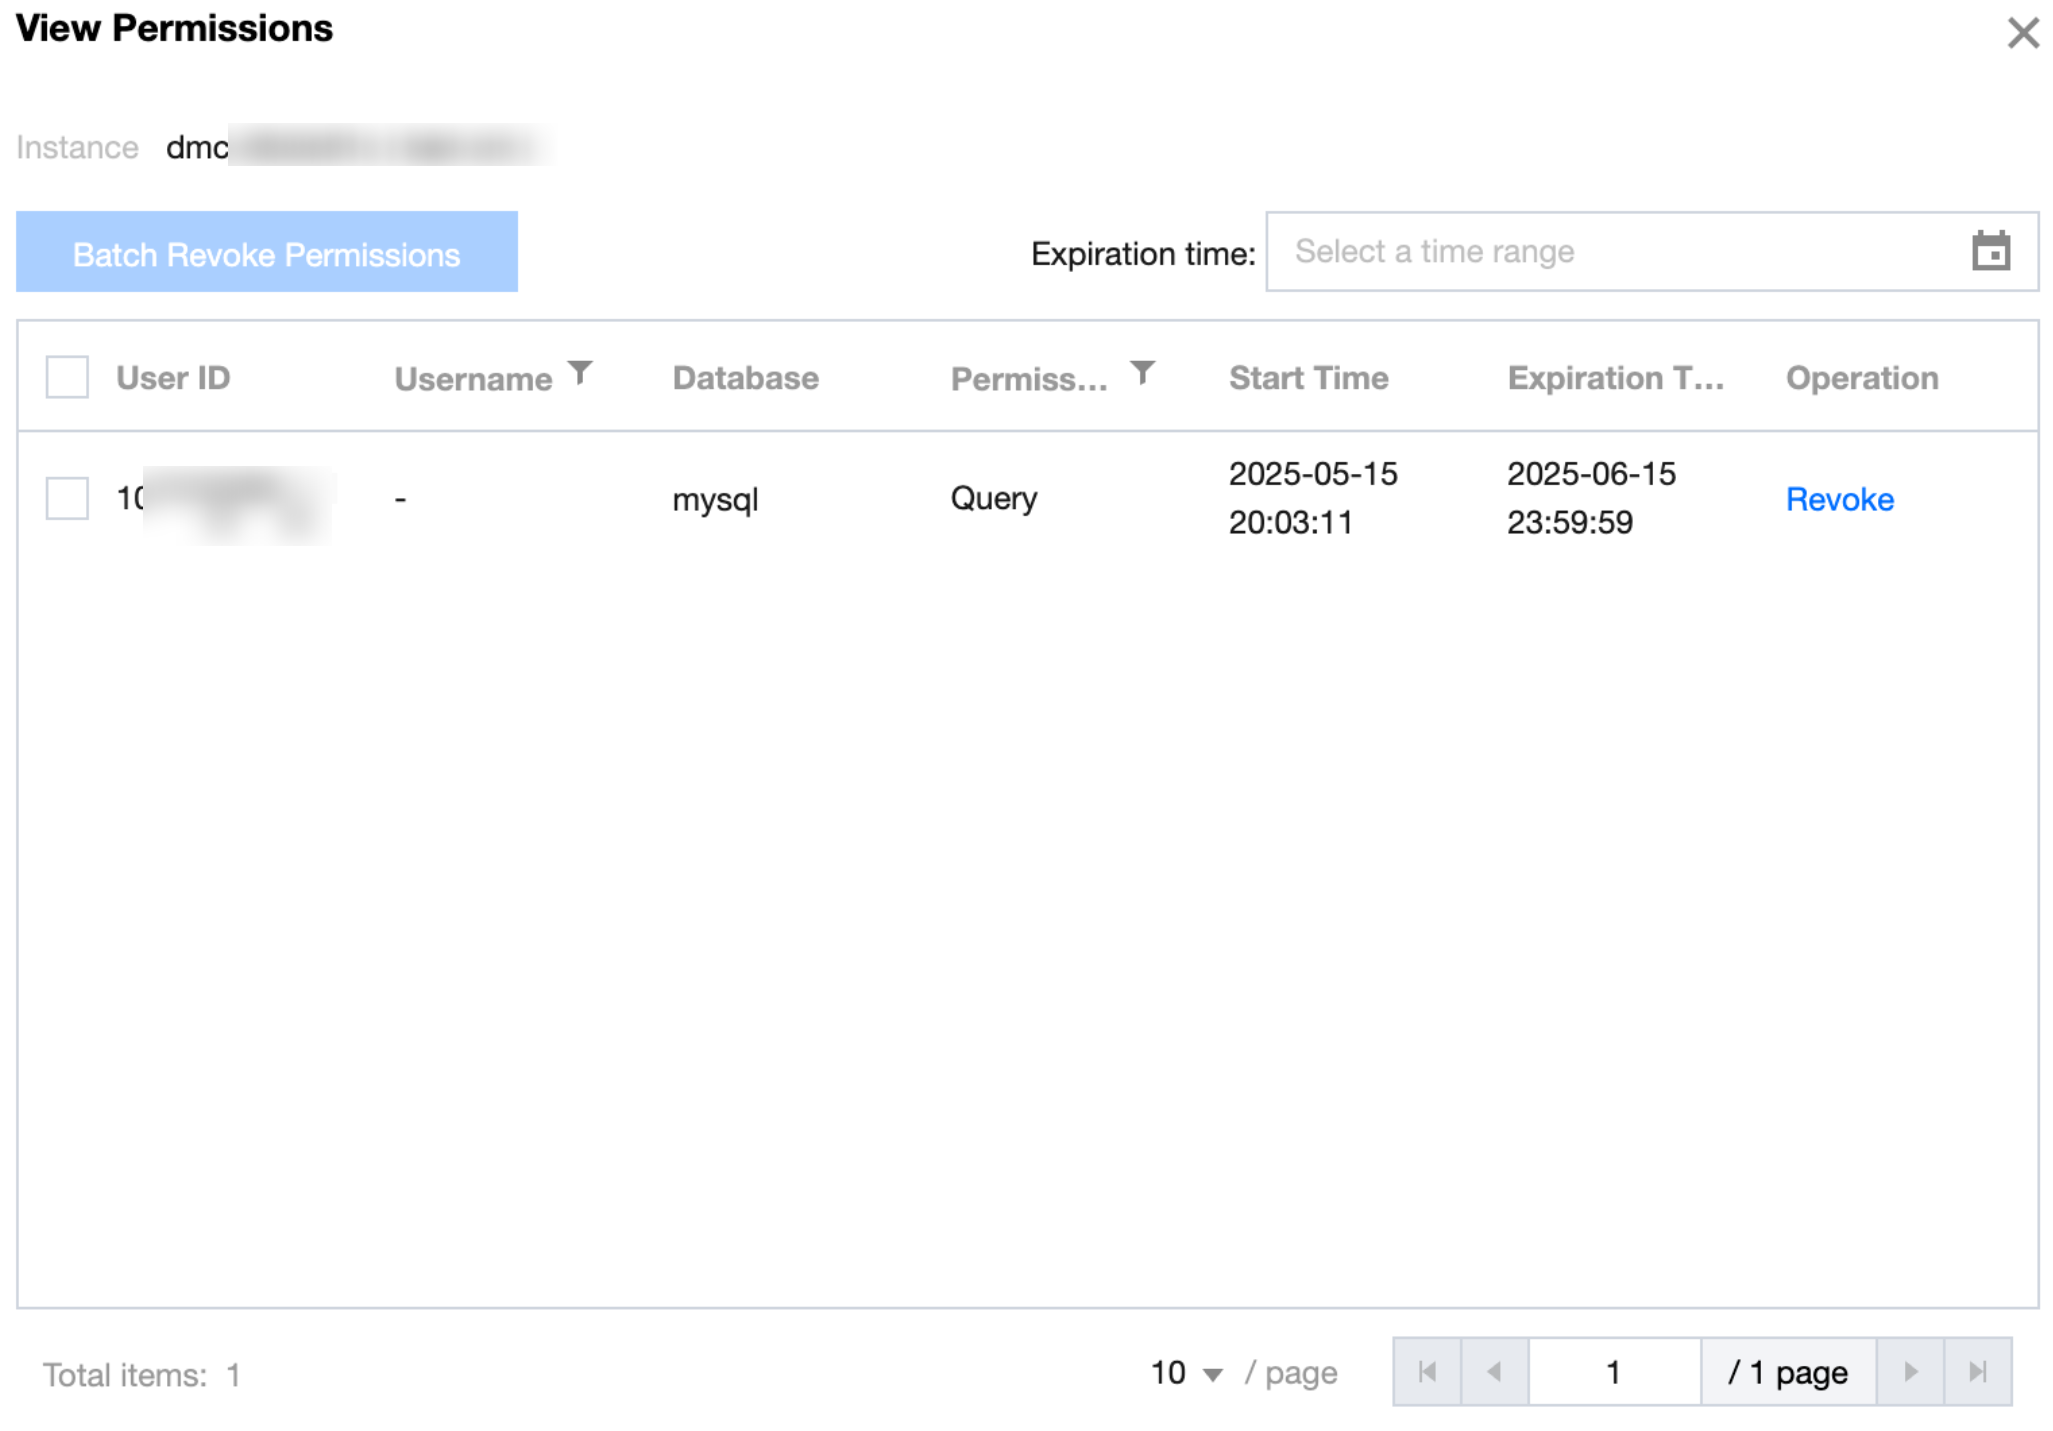Click the Permission column filter icon

(1142, 373)
